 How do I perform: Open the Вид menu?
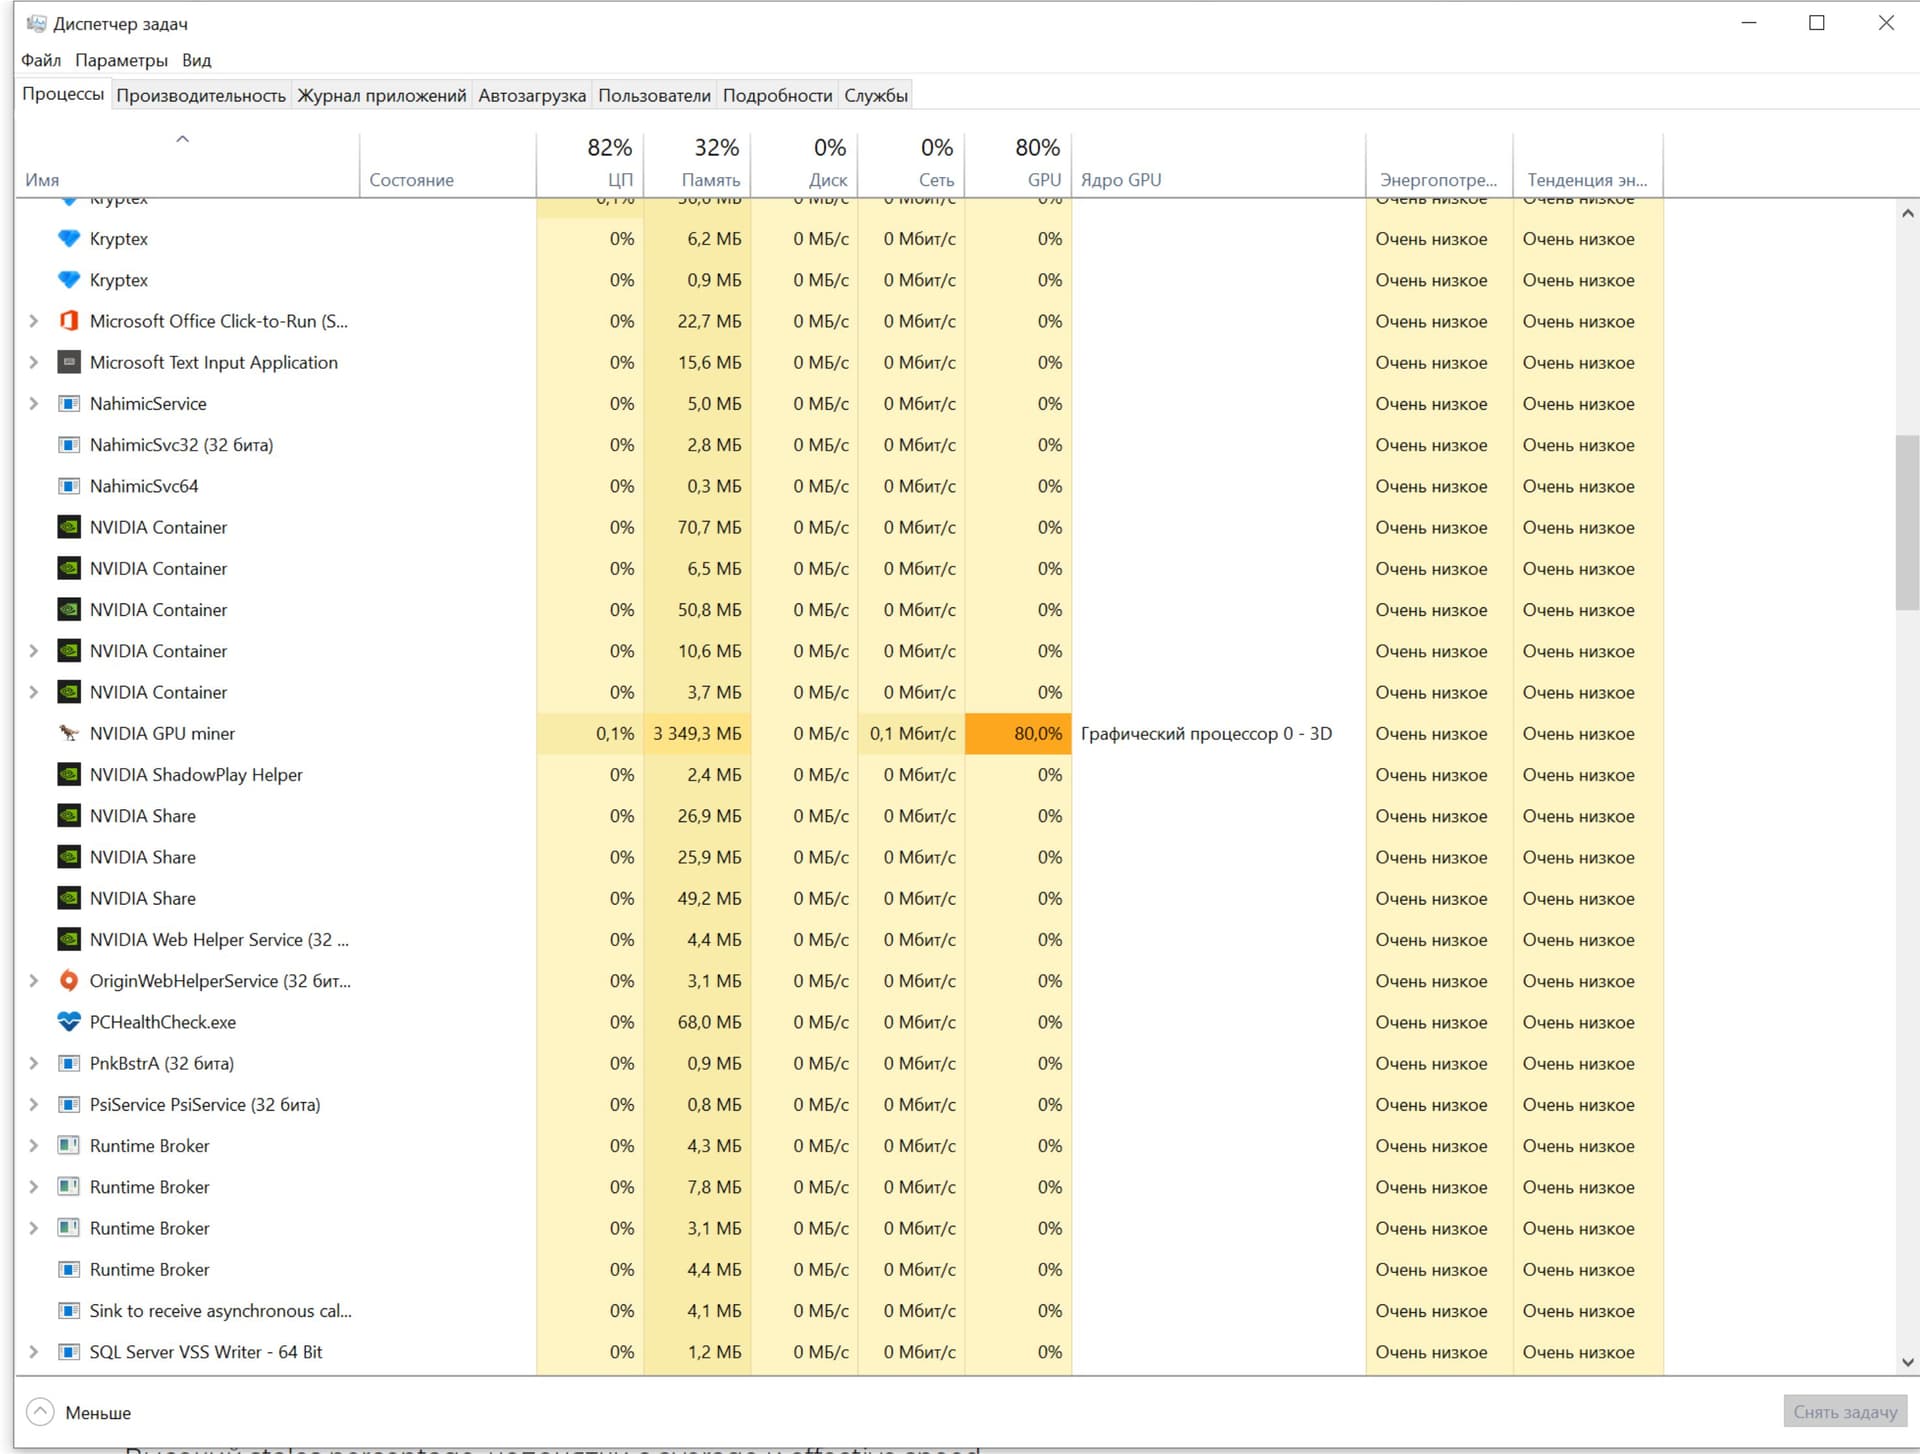click(x=197, y=60)
